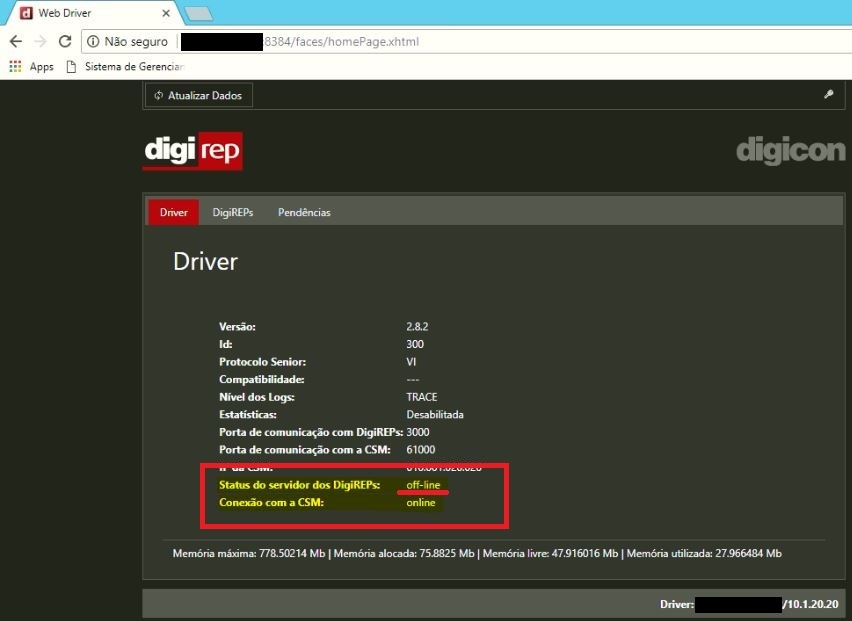852x621 pixels.
Task: Open the Apps grid in the bookmarks bar
Action: [30, 67]
